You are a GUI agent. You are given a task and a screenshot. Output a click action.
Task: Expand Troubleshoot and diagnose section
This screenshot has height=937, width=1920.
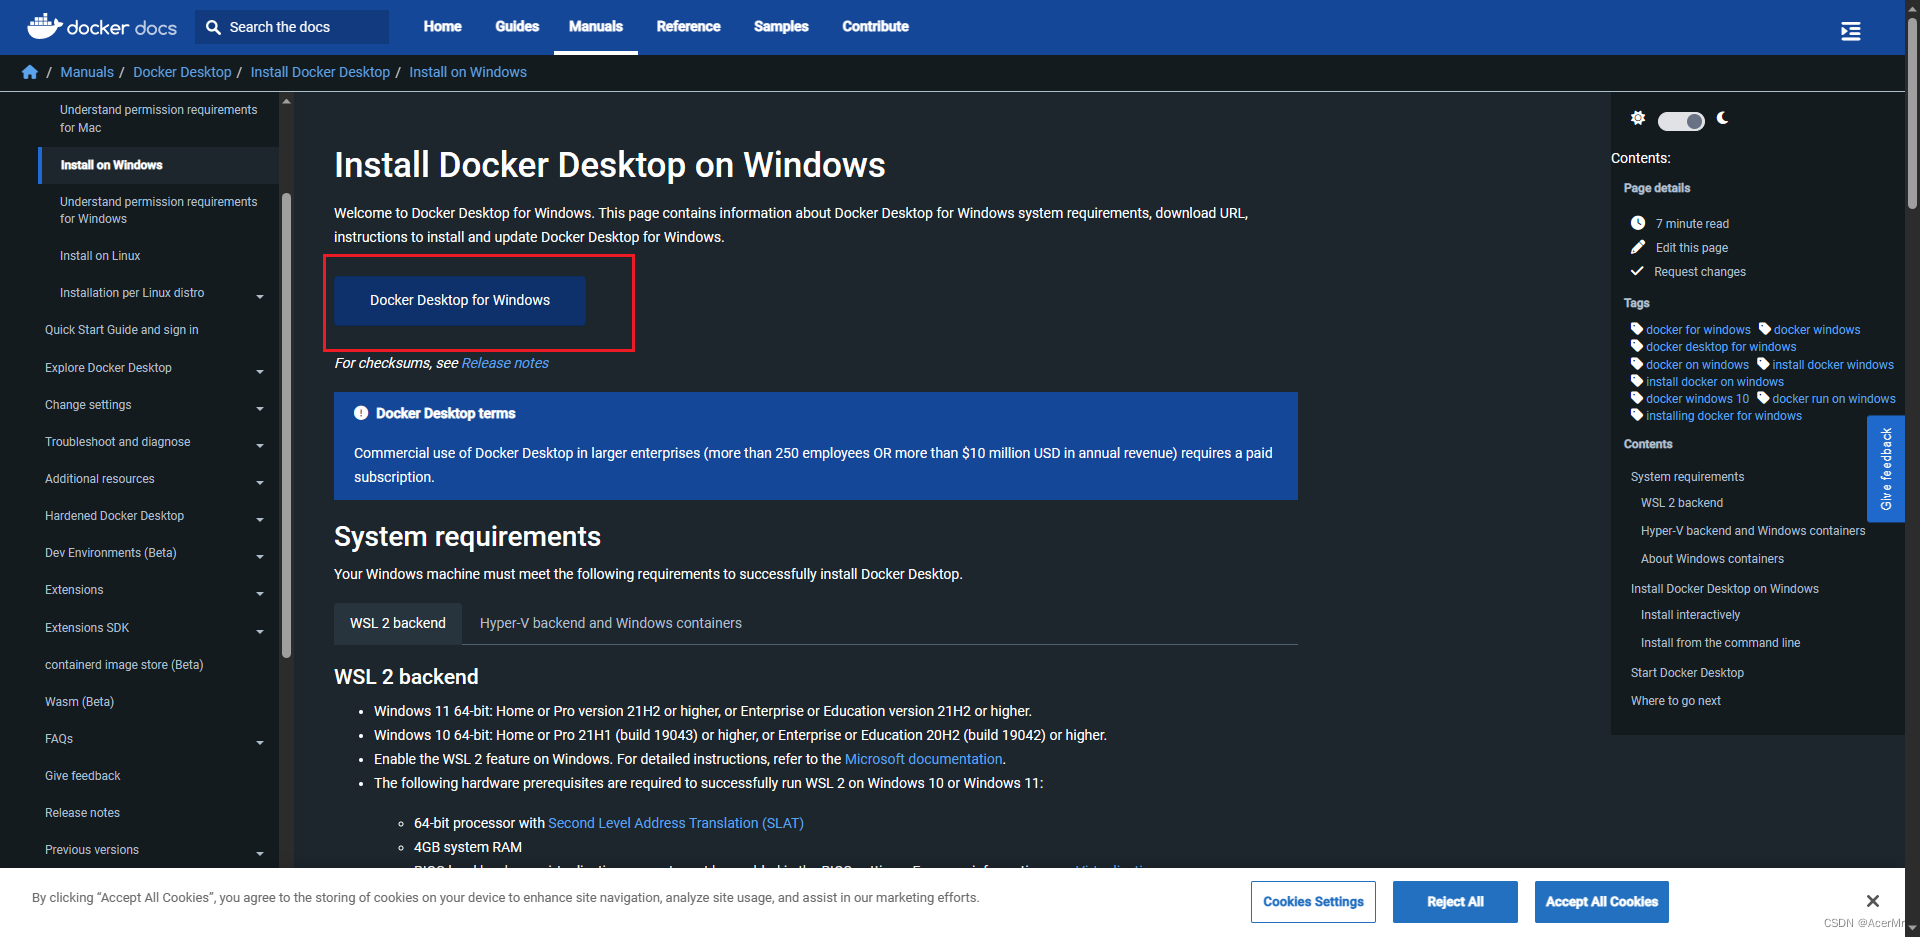pyautogui.click(x=260, y=445)
